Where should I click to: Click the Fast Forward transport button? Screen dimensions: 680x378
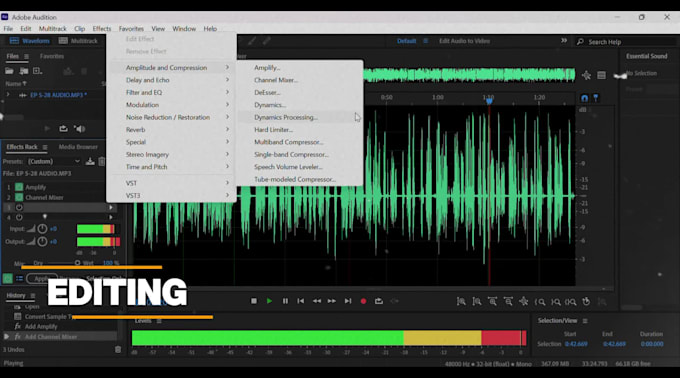tap(332, 301)
